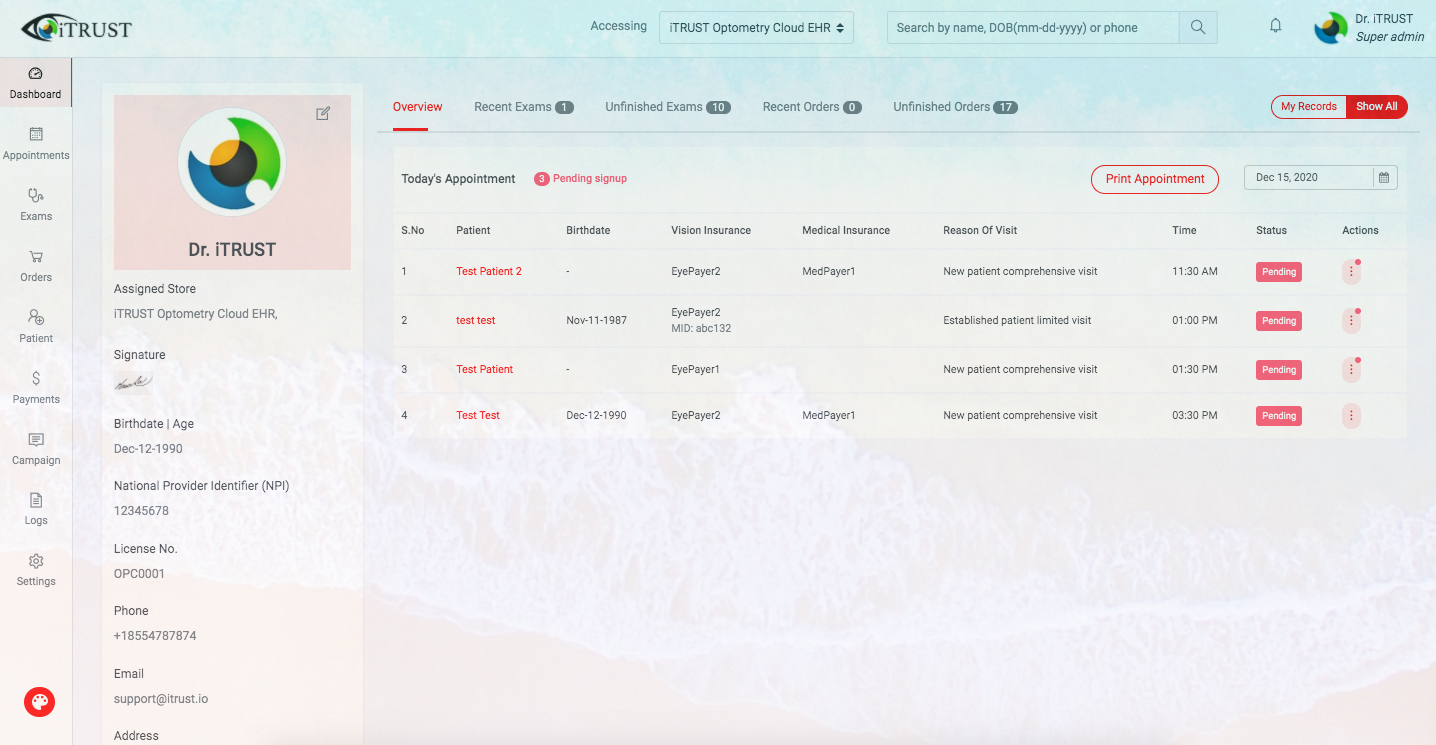
Task: Select the Exams icon in the left sidebar
Action: 36,203
